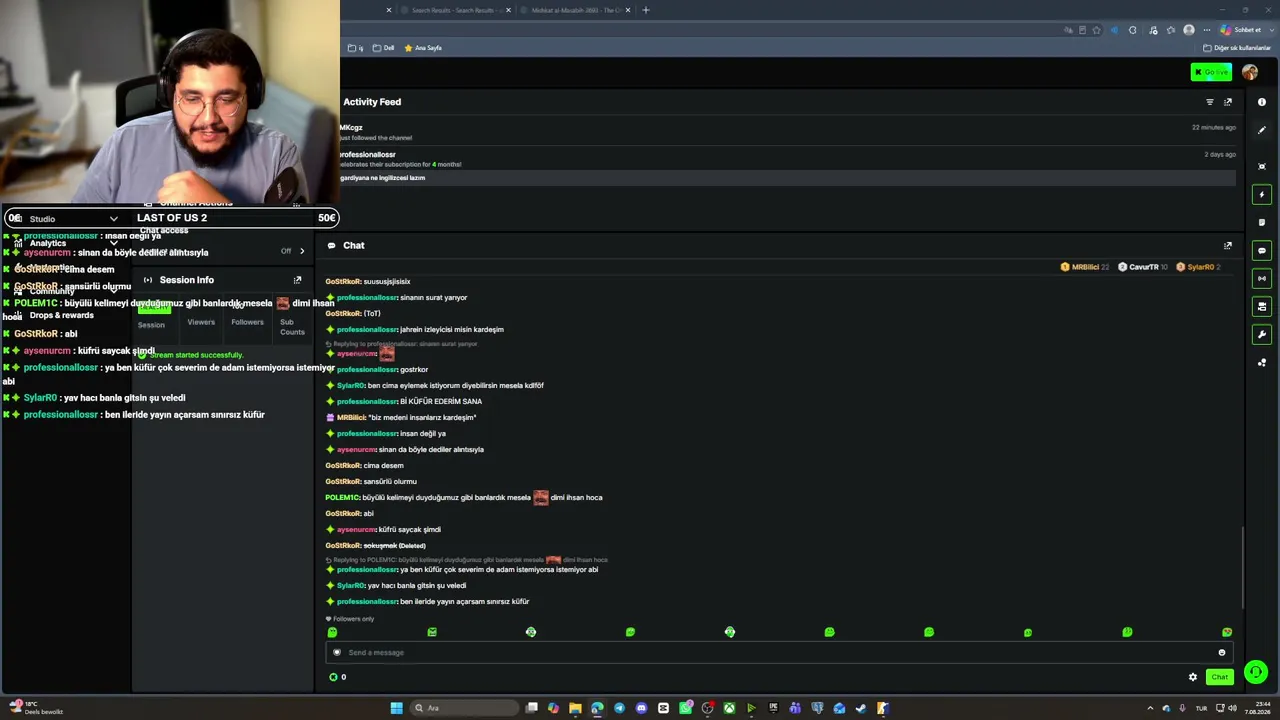Viewport: 1280px width, 720px height.
Task: Click the "cima desem" chat message
Action: (384, 466)
